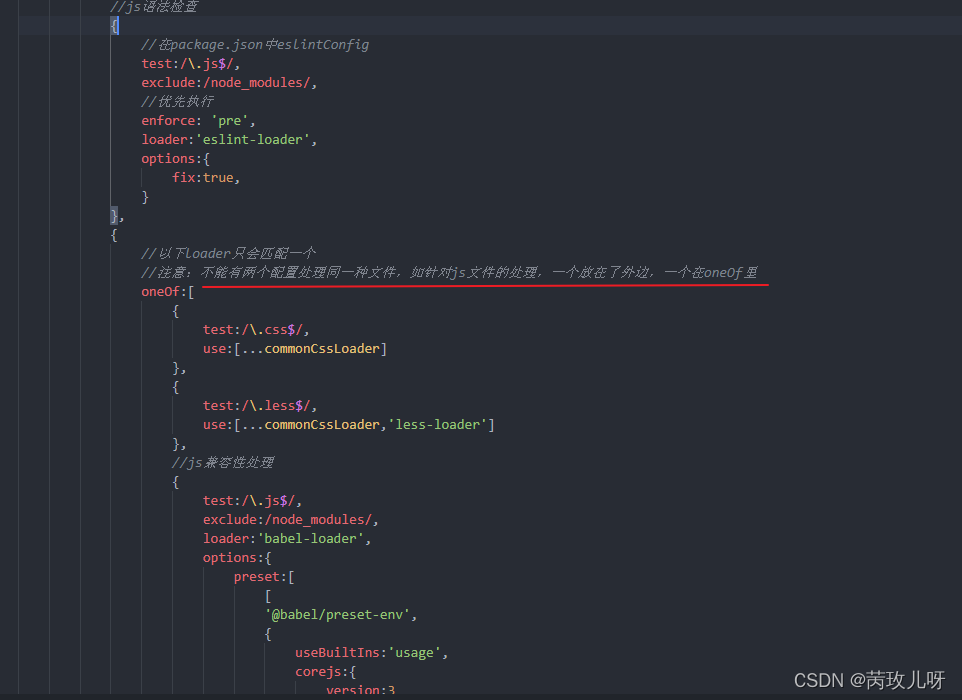This screenshot has height=700, width=962.
Task: Click the highlighted opening brace at top
Action: 115,26
